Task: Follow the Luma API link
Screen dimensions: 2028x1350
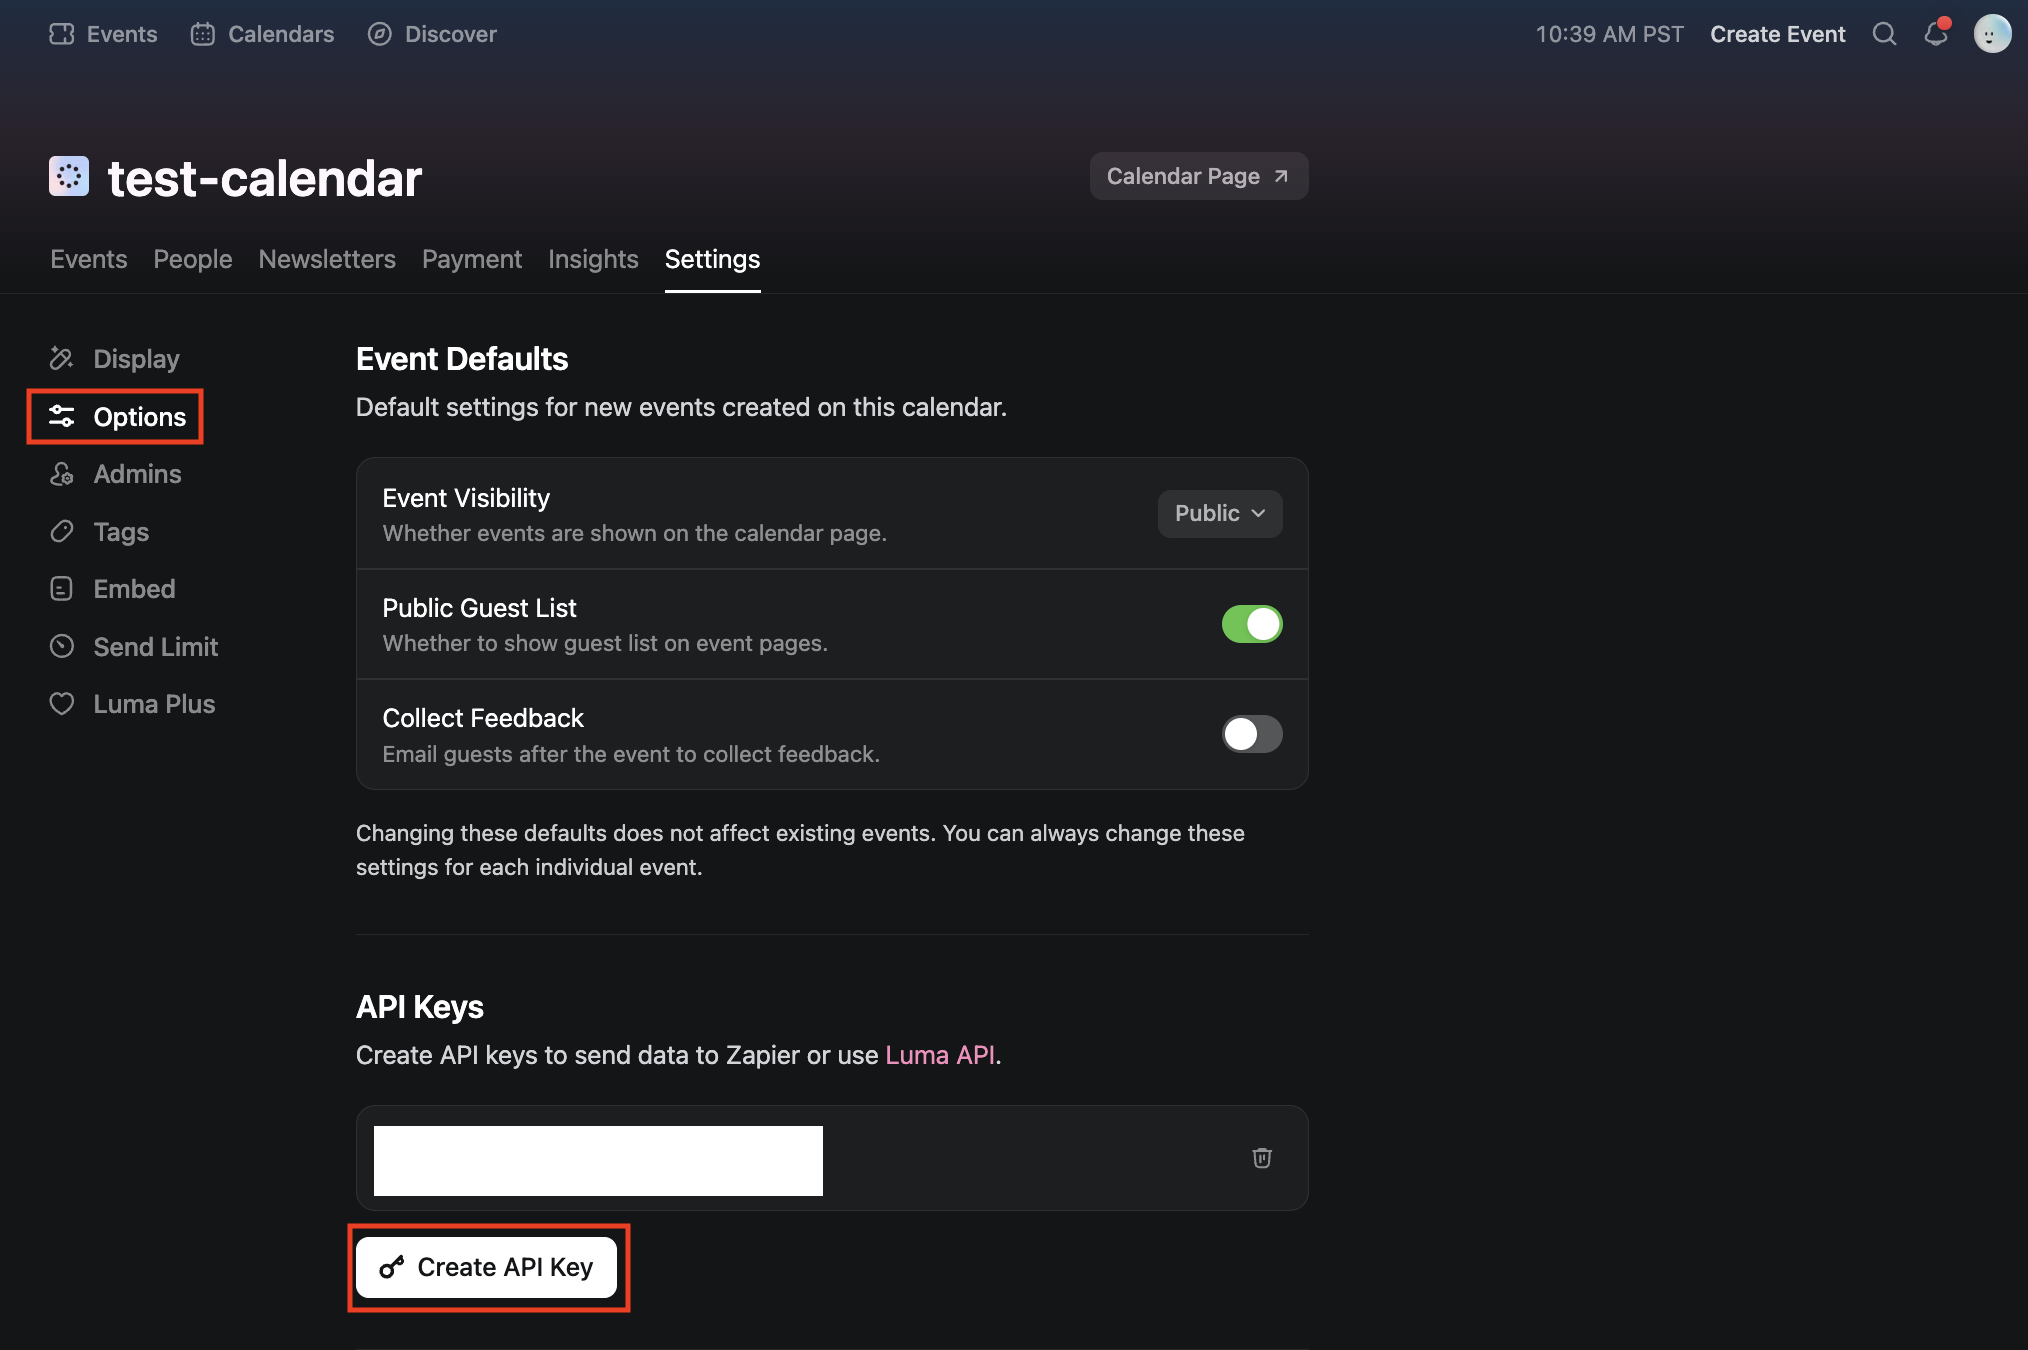Action: click(x=939, y=1055)
